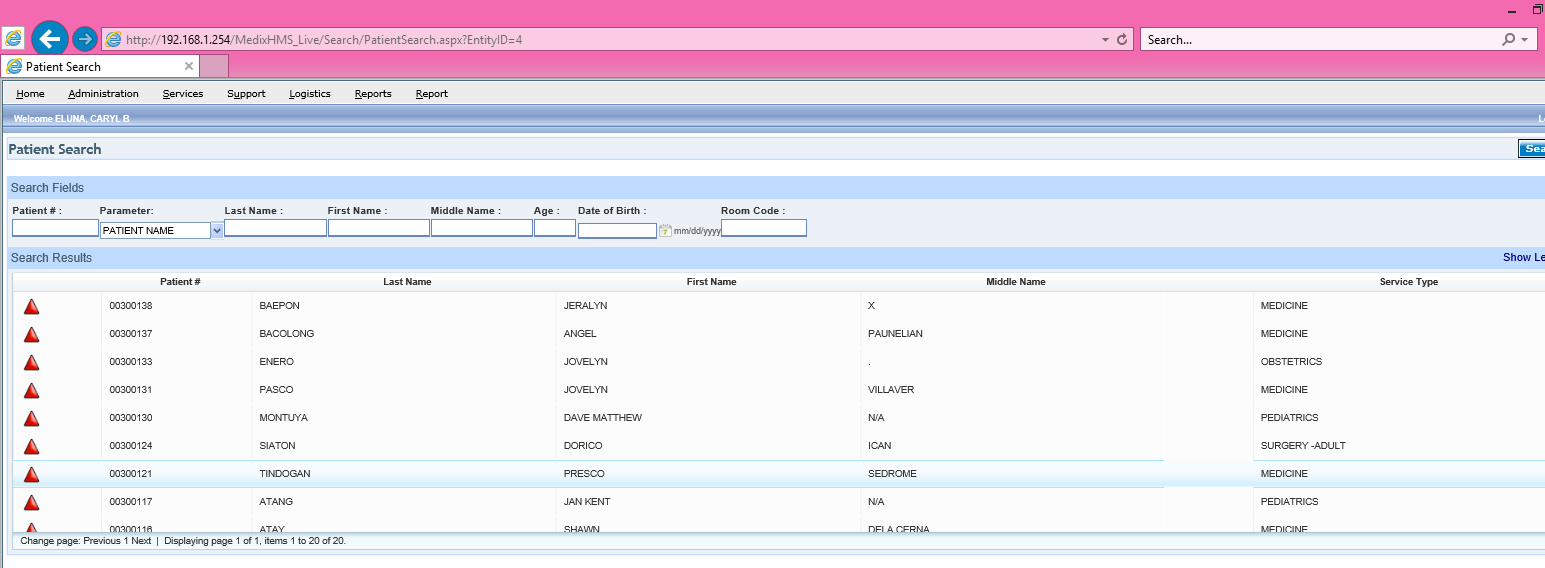This screenshot has height=568, width=1545.
Task: Select middle name PAUNELIAN cell
Action: pos(895,334)
